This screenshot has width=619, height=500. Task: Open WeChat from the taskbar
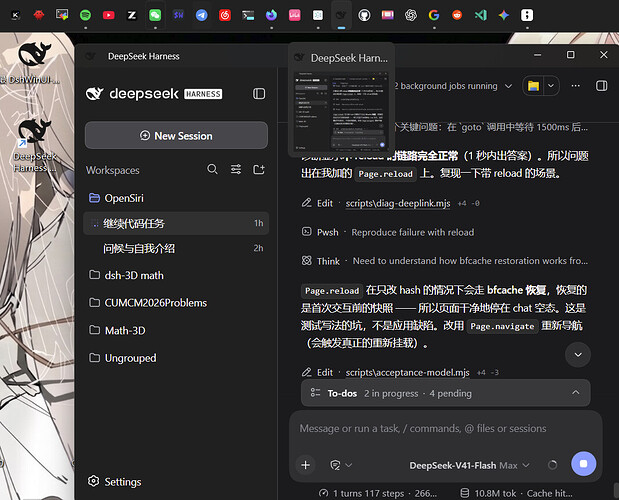click(x=155, y=15)
